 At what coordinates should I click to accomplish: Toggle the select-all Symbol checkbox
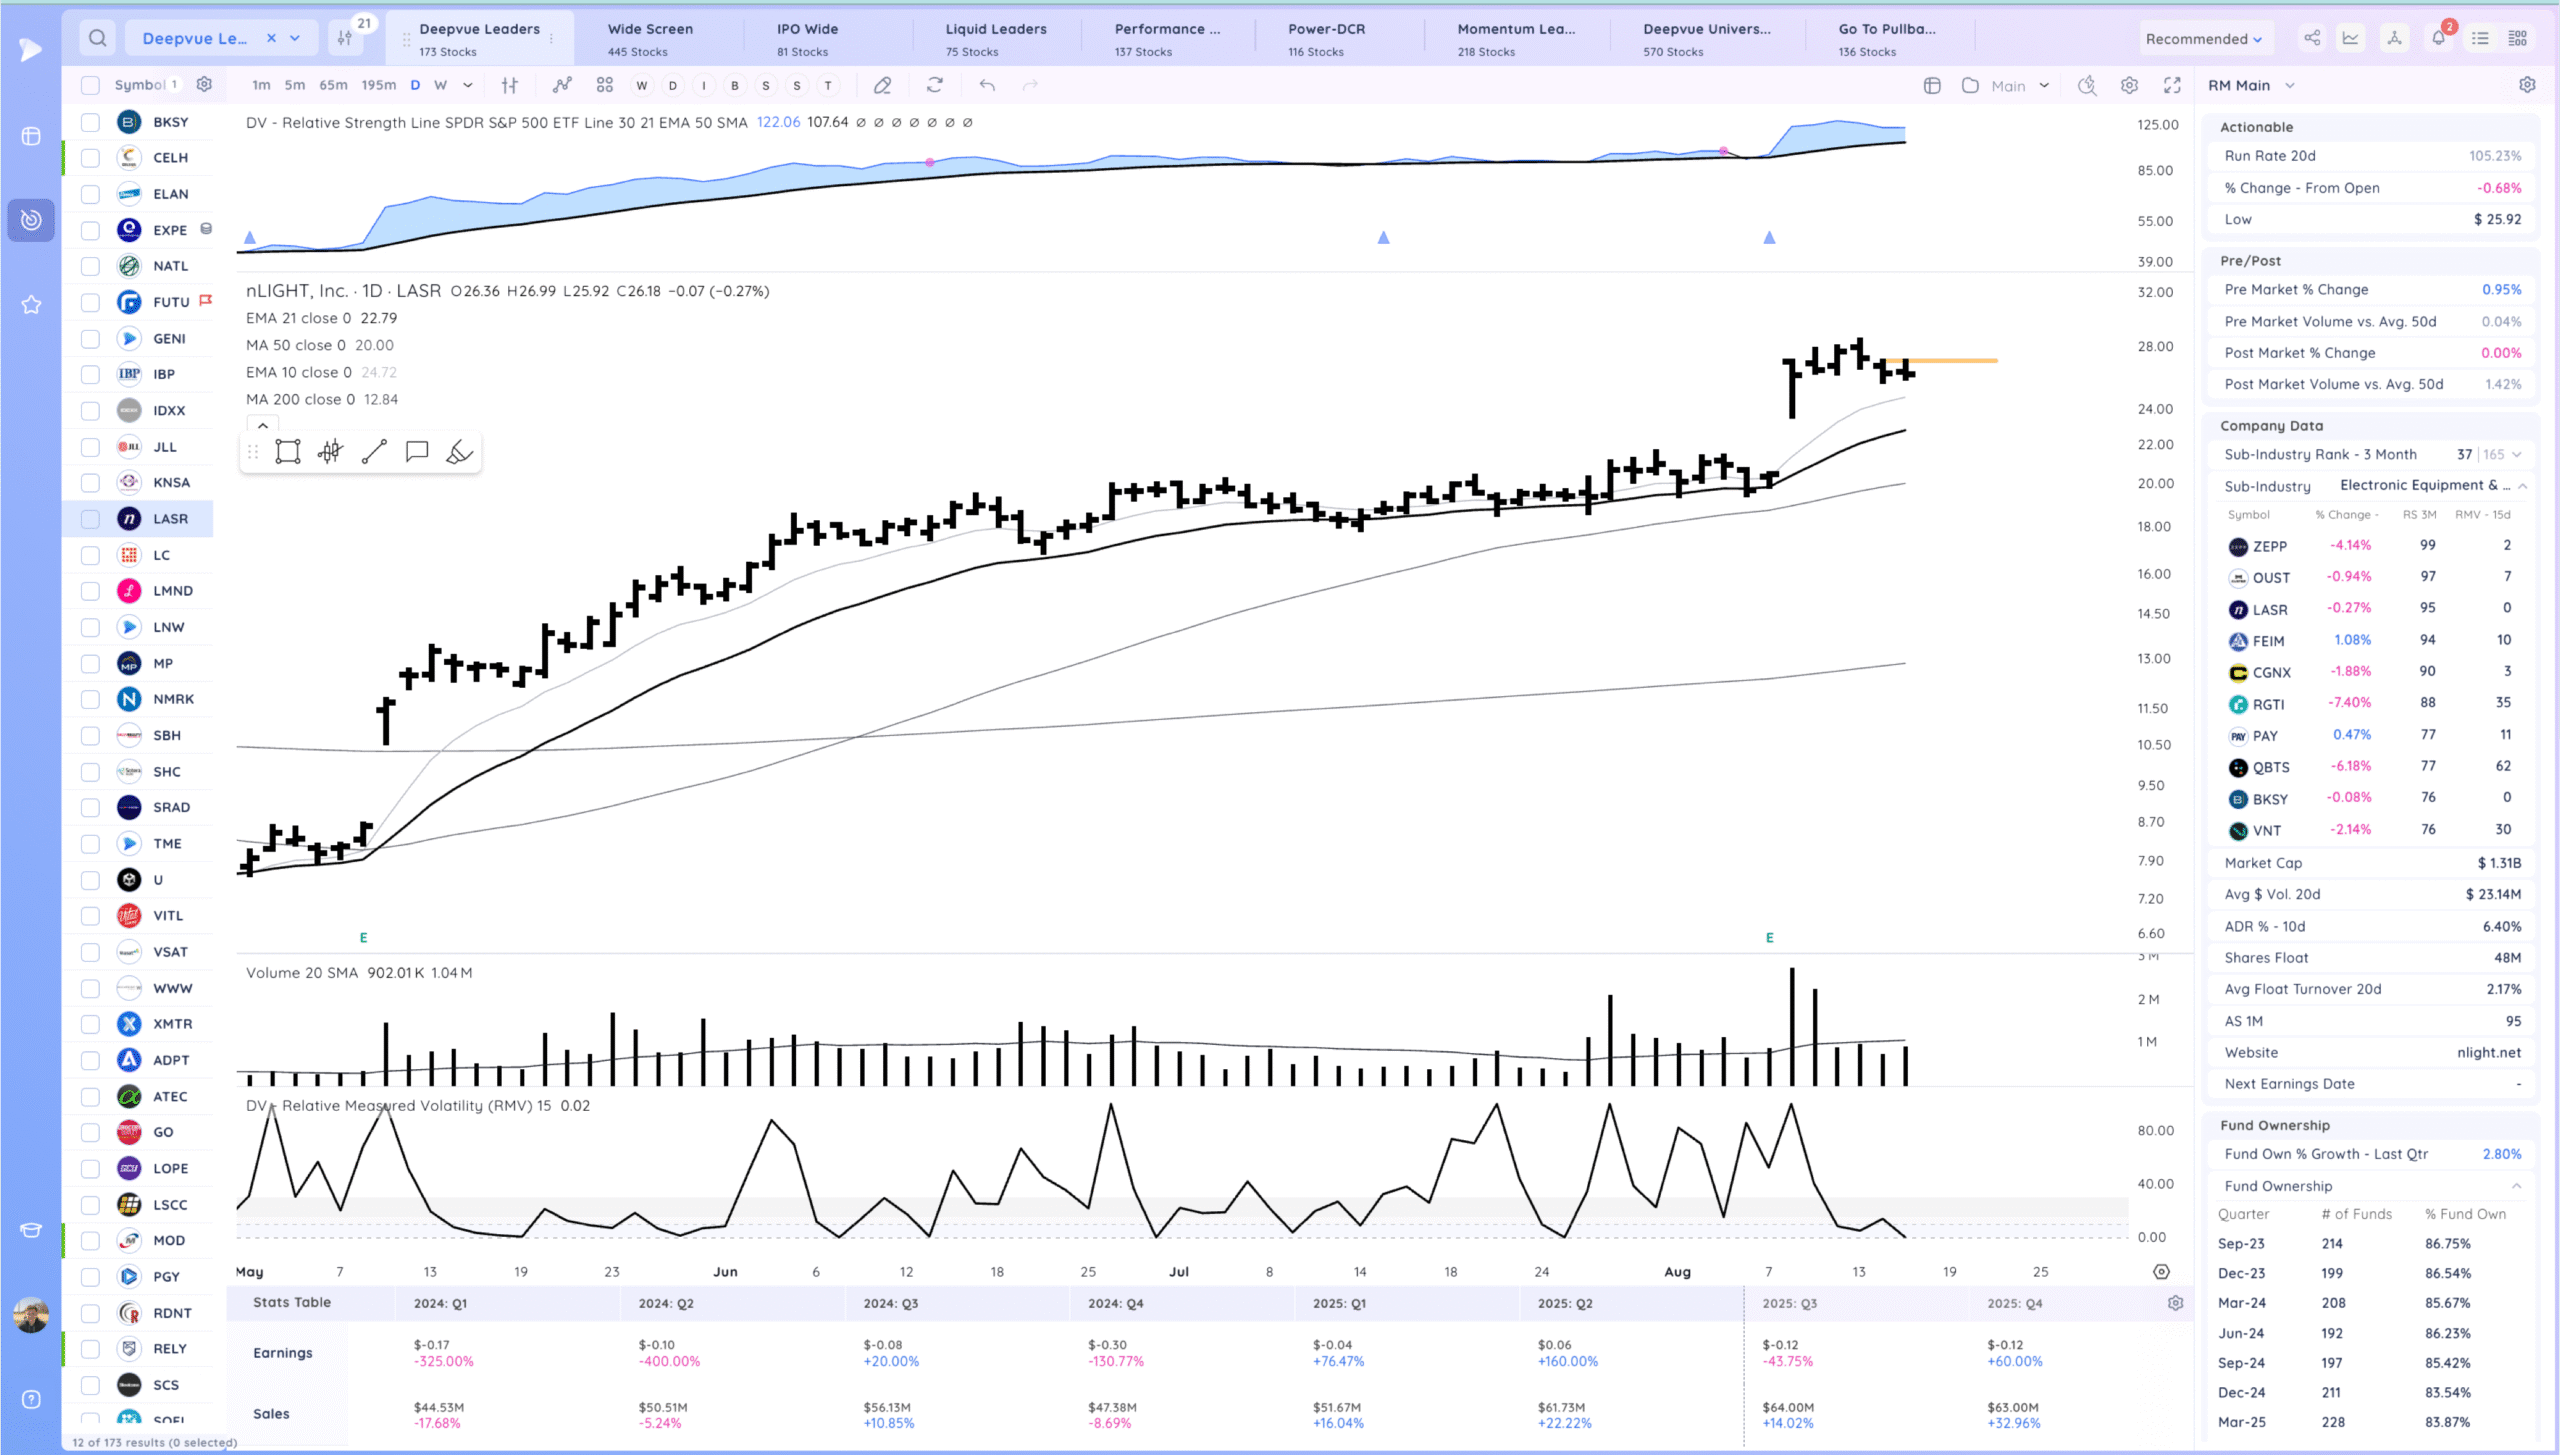point(90,86)
